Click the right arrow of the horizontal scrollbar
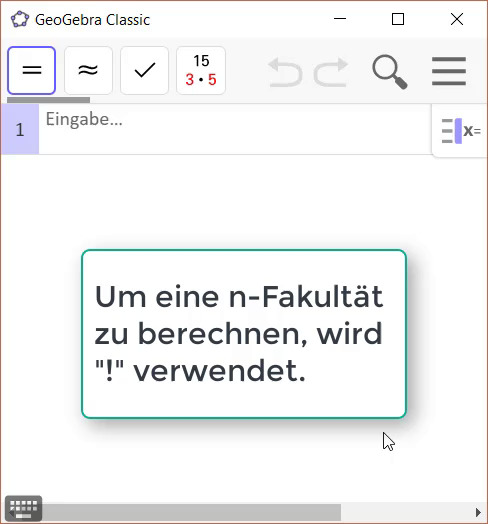Screen dimensions: 488x524 (478, 512)
